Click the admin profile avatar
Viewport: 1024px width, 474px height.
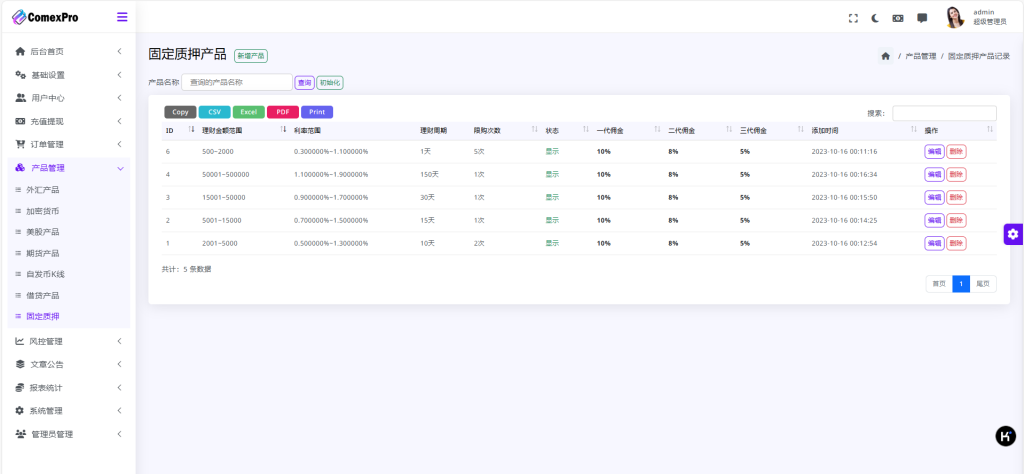955,17
